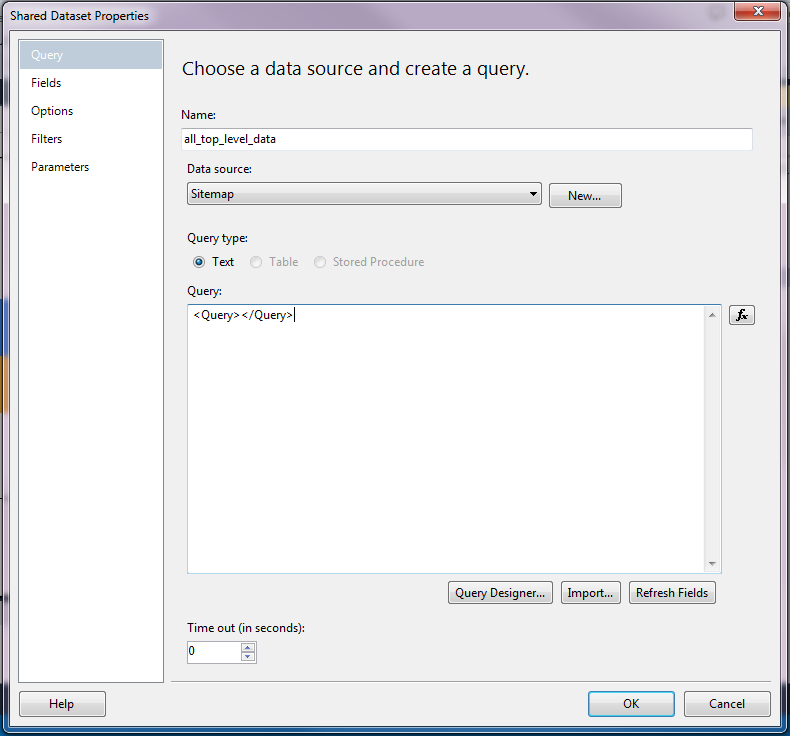Open the fx expression editor button
The image size is (790, 736).
pos(741,315)
